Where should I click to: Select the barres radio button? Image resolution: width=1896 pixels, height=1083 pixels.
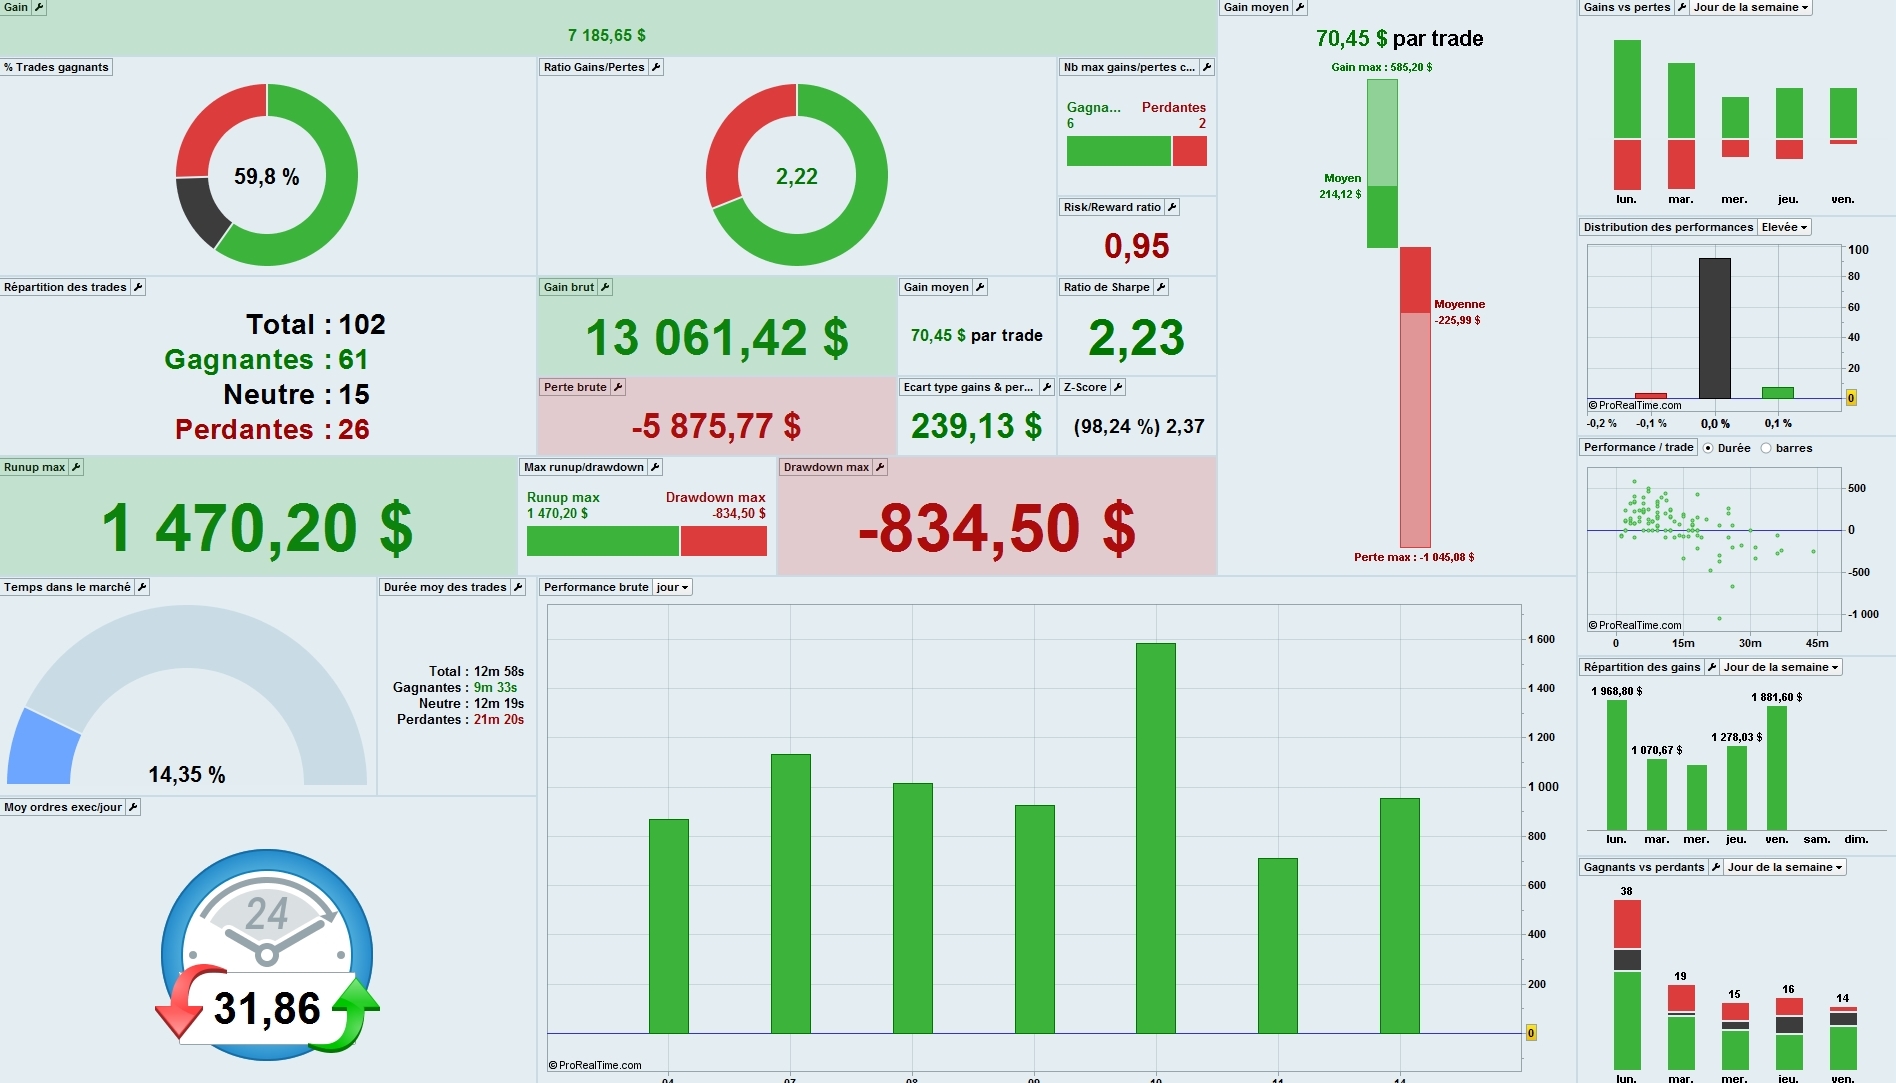coord(1766,448)
